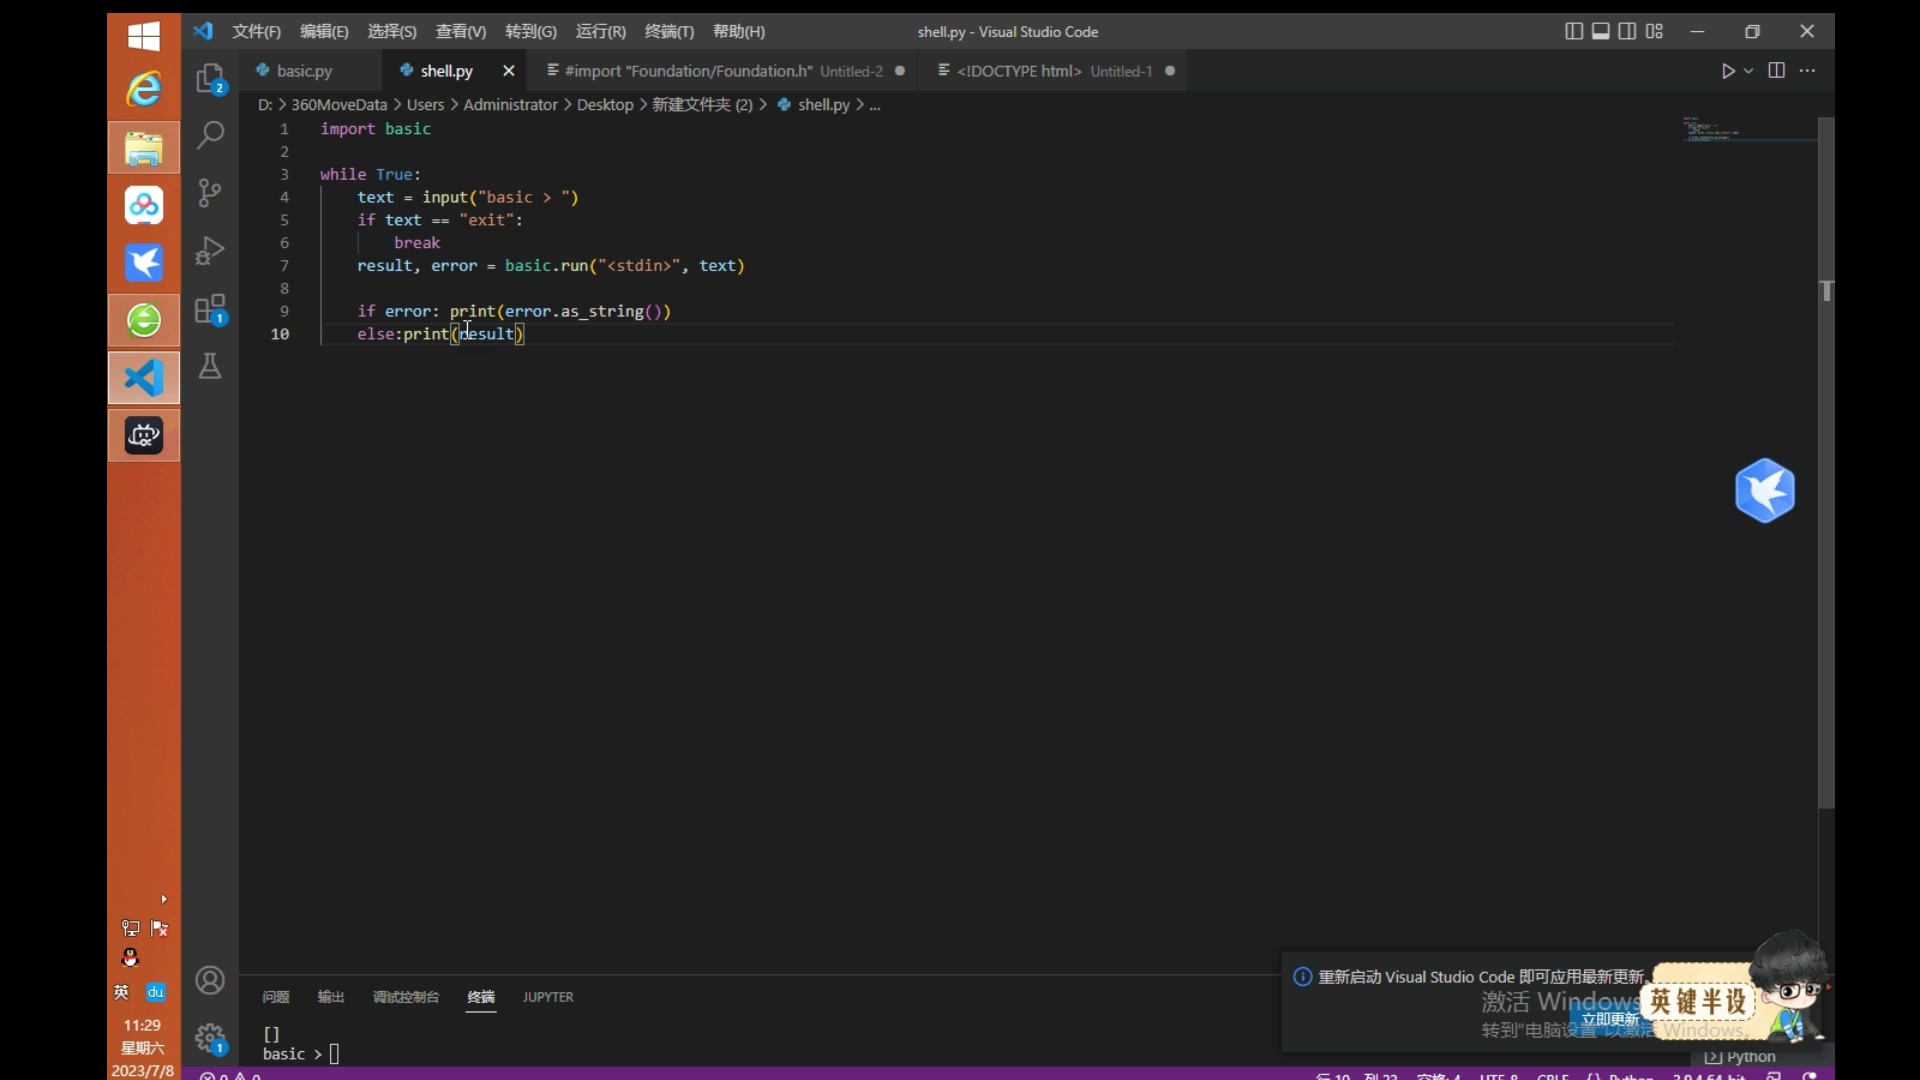Open the 终端(T) terminal menu
This screenshot has width=1920, height=1080.
(668, 32)
